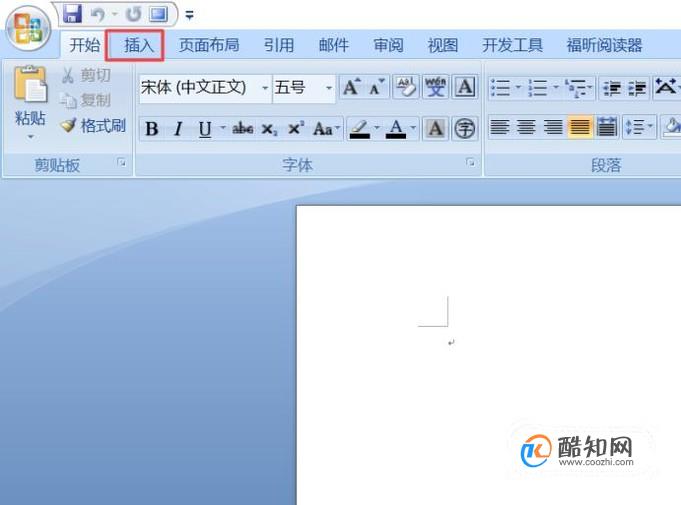Switch to the 审阅 tab

click(x=388, y=45)
